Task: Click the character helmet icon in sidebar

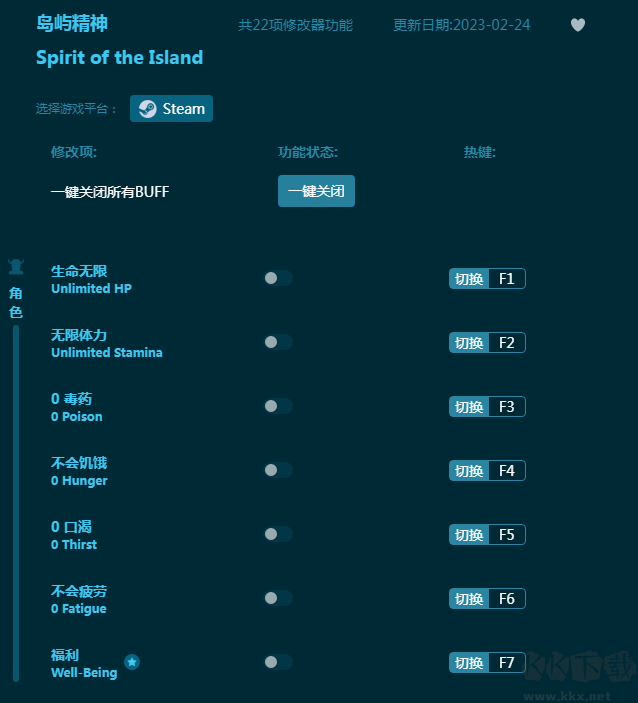Action: 16,267
